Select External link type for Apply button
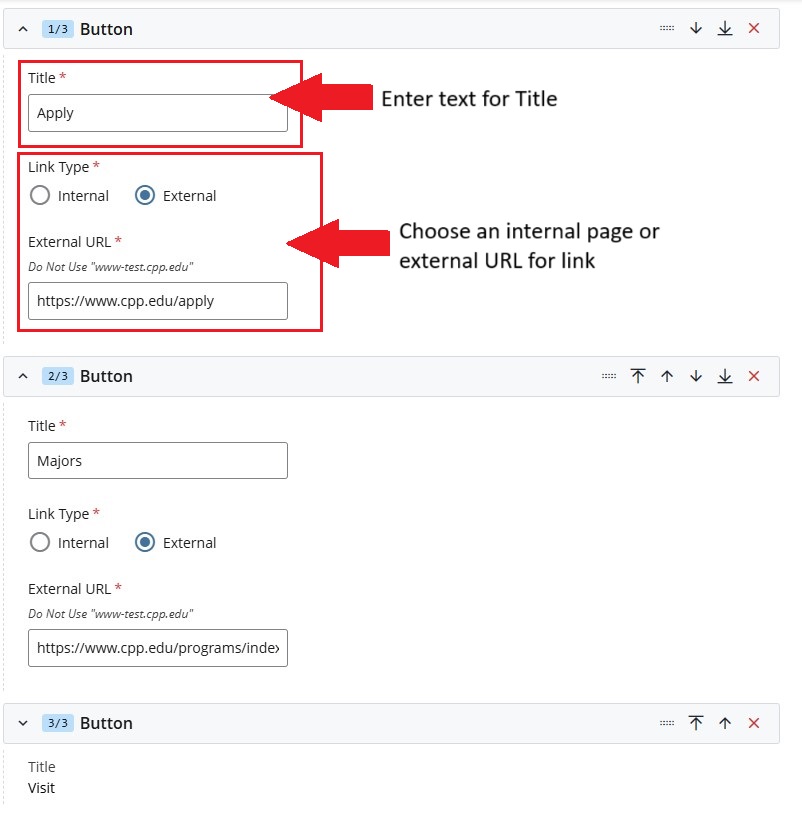 coord(145,196)
